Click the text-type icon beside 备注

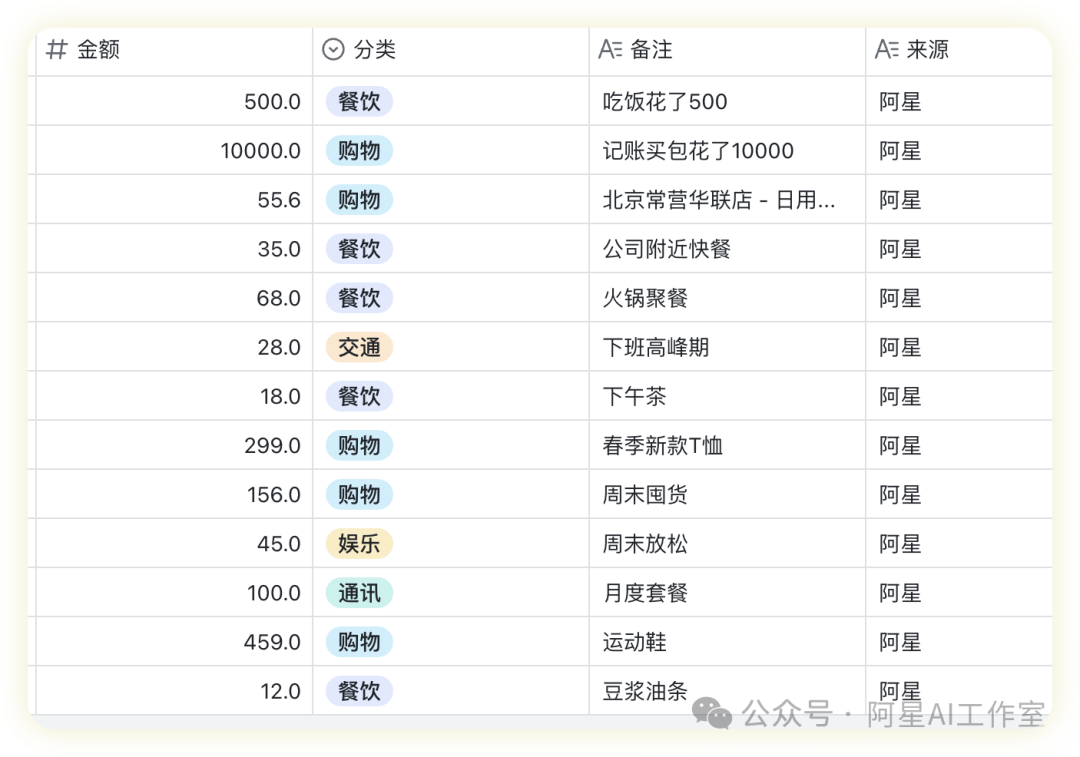610,50
